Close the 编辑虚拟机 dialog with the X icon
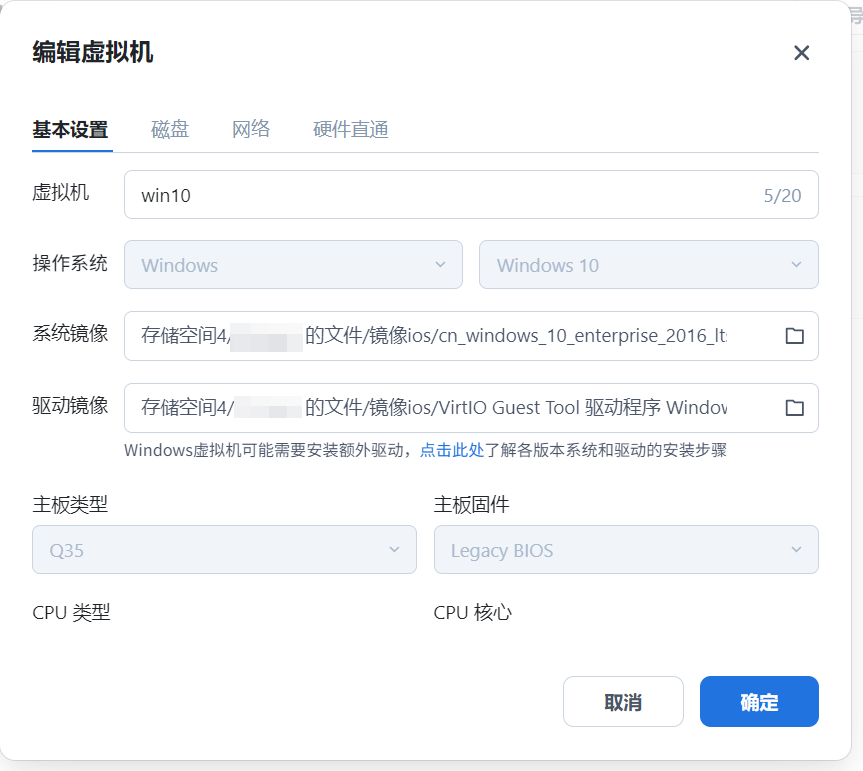 click(x=801, y=53)
